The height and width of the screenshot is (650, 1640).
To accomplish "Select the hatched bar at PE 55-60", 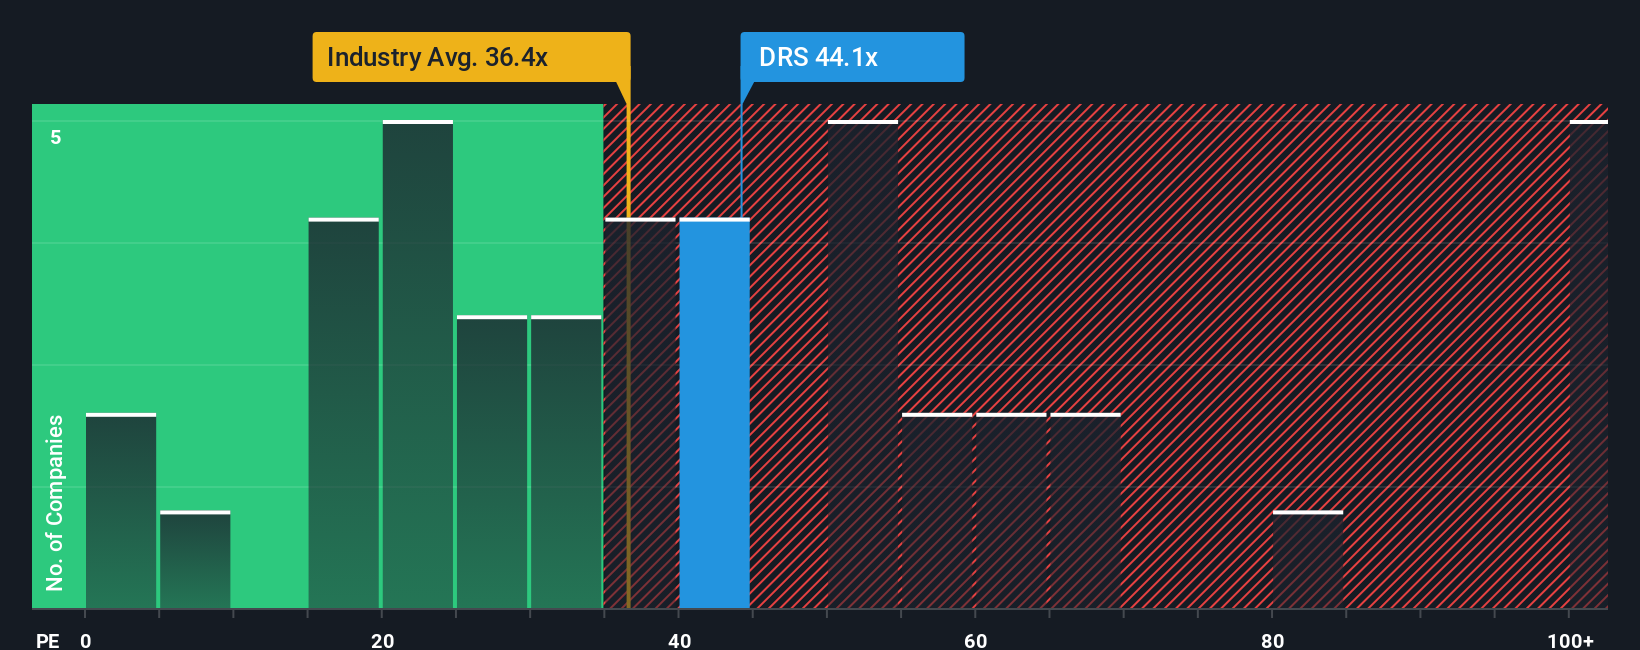I will tap(937, 510).
